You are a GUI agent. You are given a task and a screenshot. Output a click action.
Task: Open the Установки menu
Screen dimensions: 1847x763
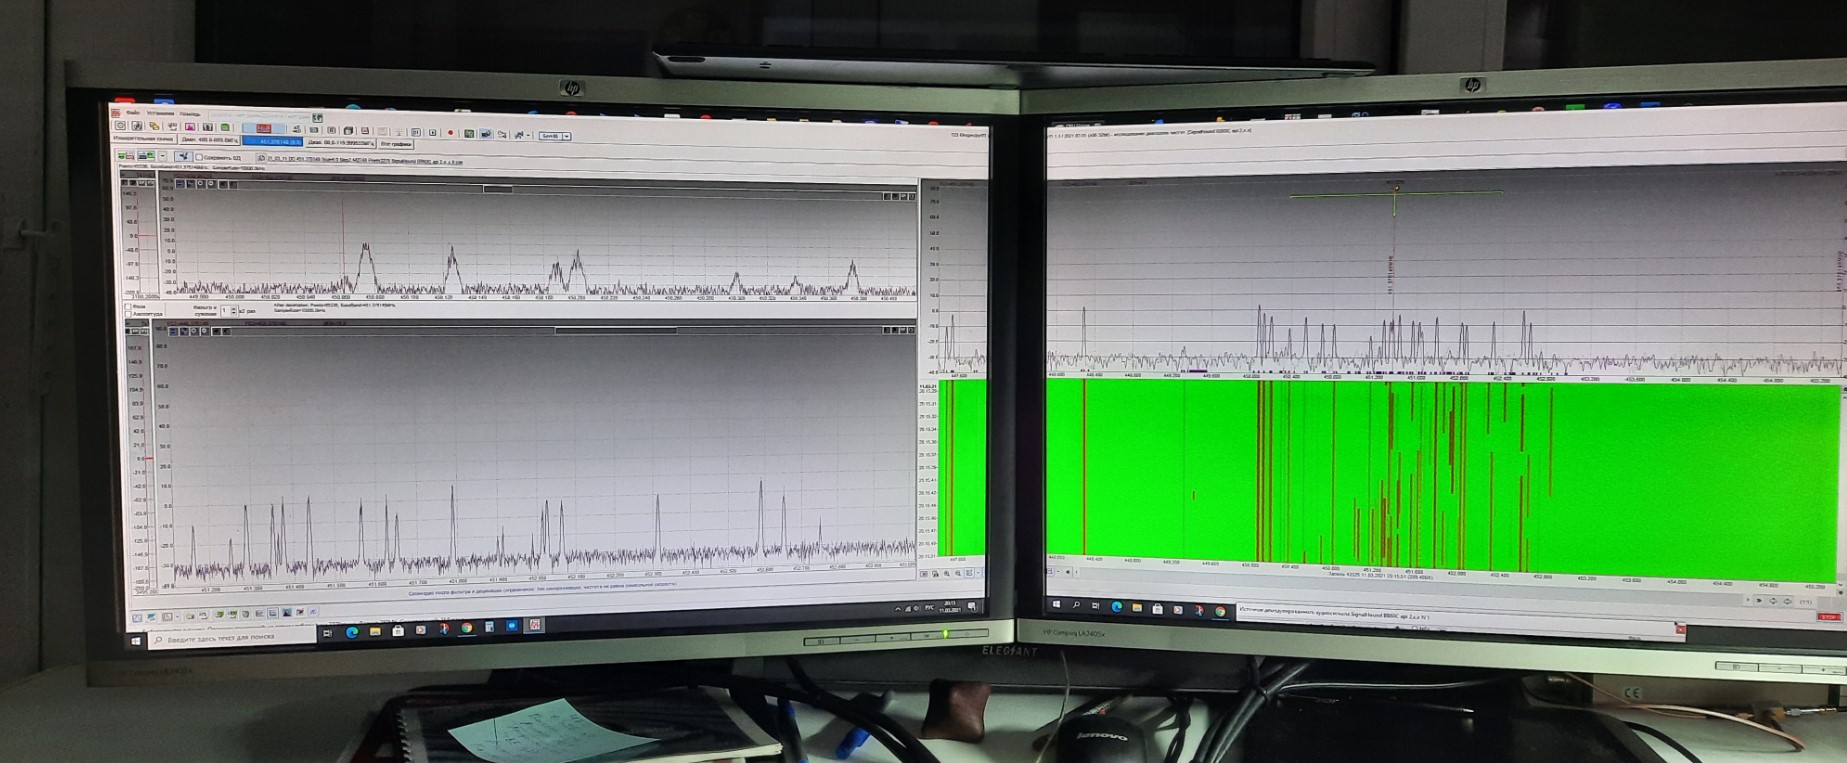coord(160,113)
